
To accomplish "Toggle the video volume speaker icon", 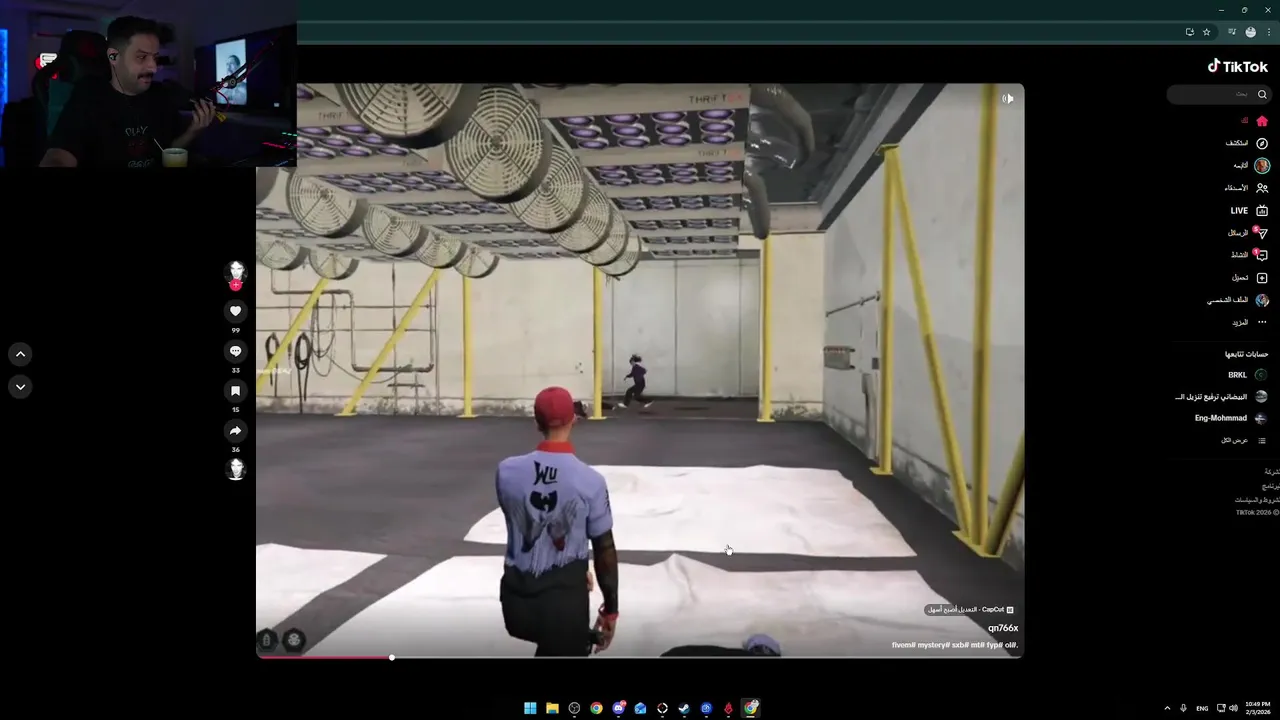I will (1008, 98).
